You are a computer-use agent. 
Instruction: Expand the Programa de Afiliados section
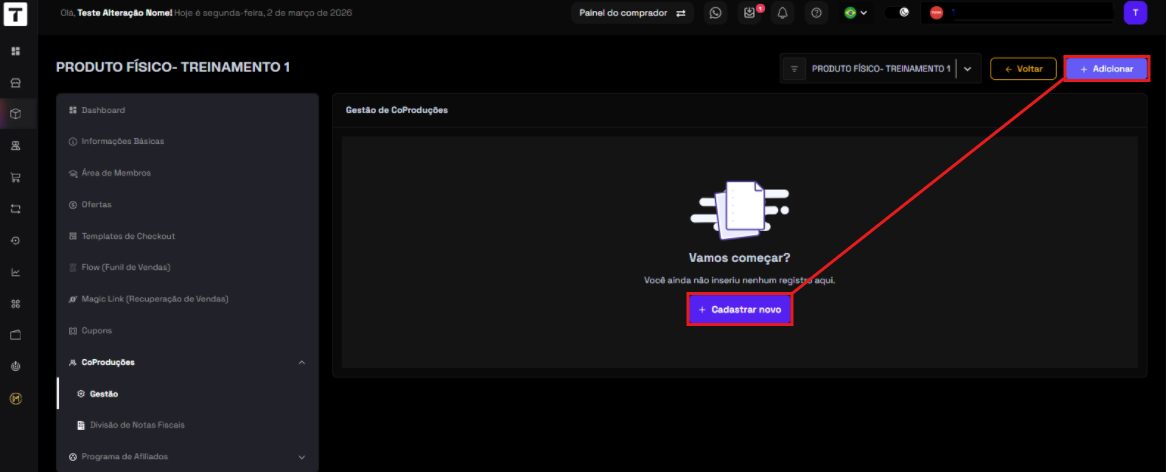coord(302,457)
